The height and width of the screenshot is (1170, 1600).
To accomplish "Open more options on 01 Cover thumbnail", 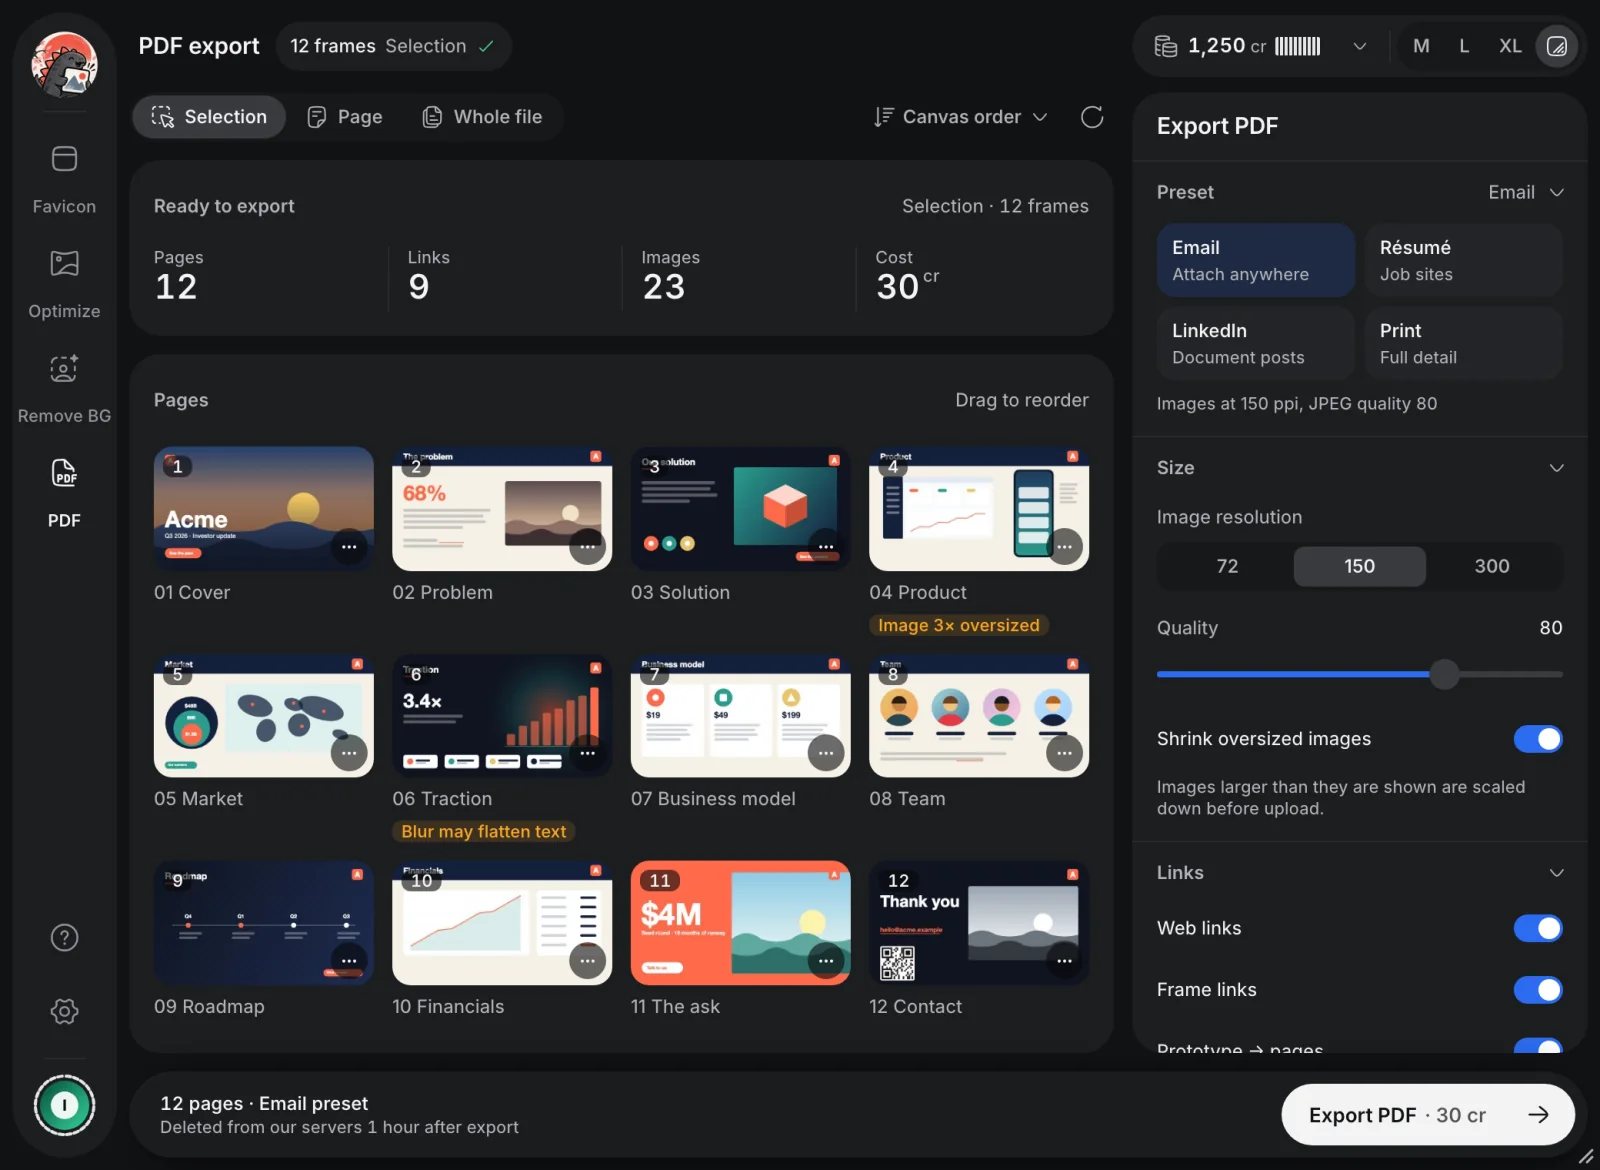I will click(349, 547).
